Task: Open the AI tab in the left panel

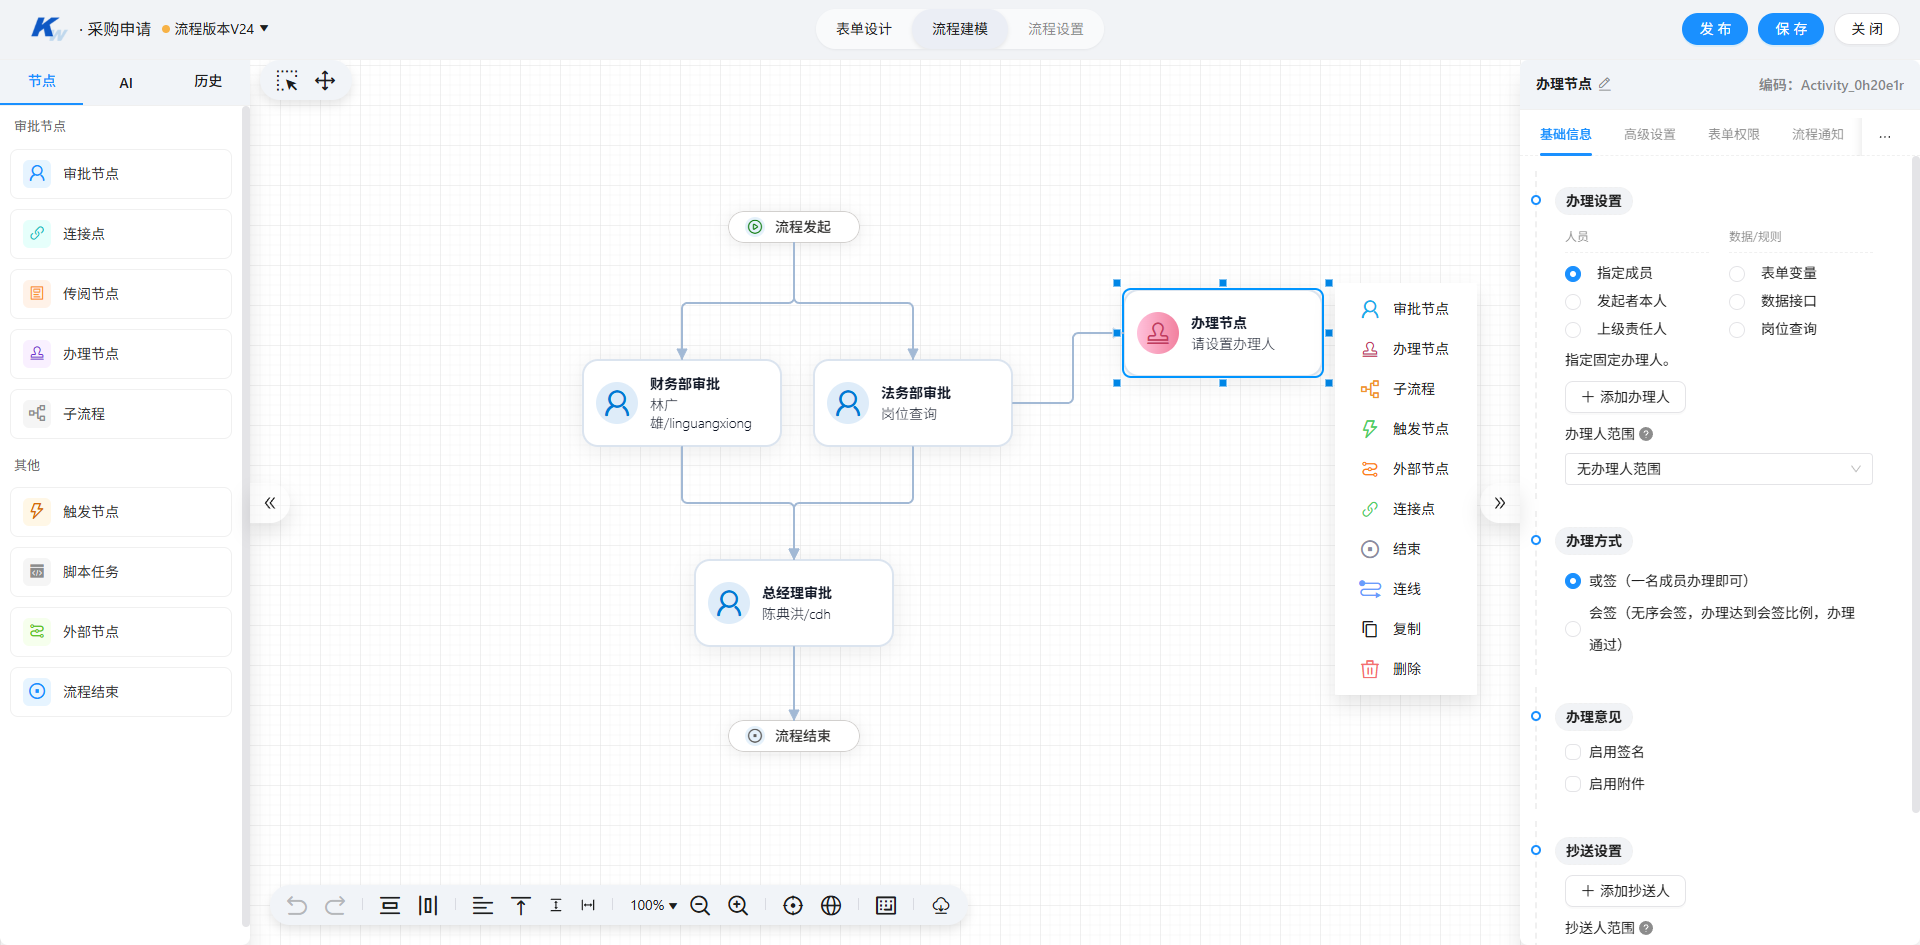Action: tap(126, 83)
